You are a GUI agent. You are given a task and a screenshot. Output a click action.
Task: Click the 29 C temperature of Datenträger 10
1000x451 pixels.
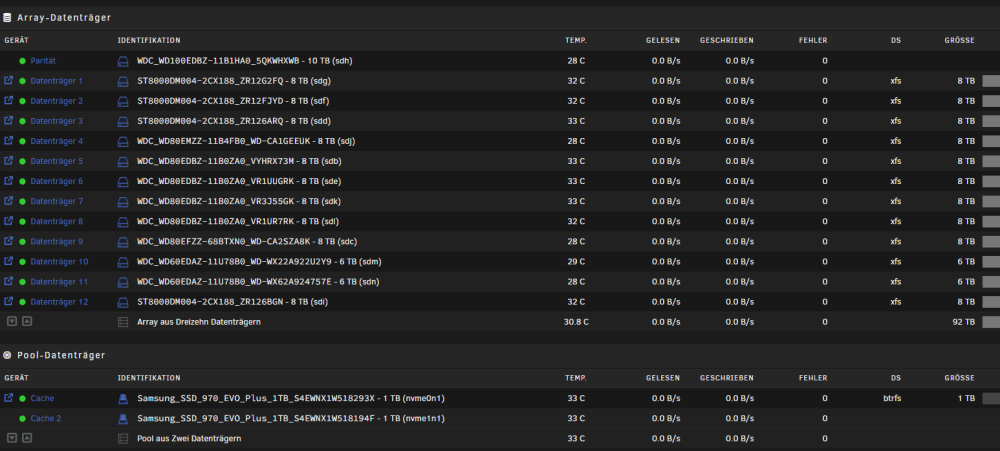click(576, 262)
